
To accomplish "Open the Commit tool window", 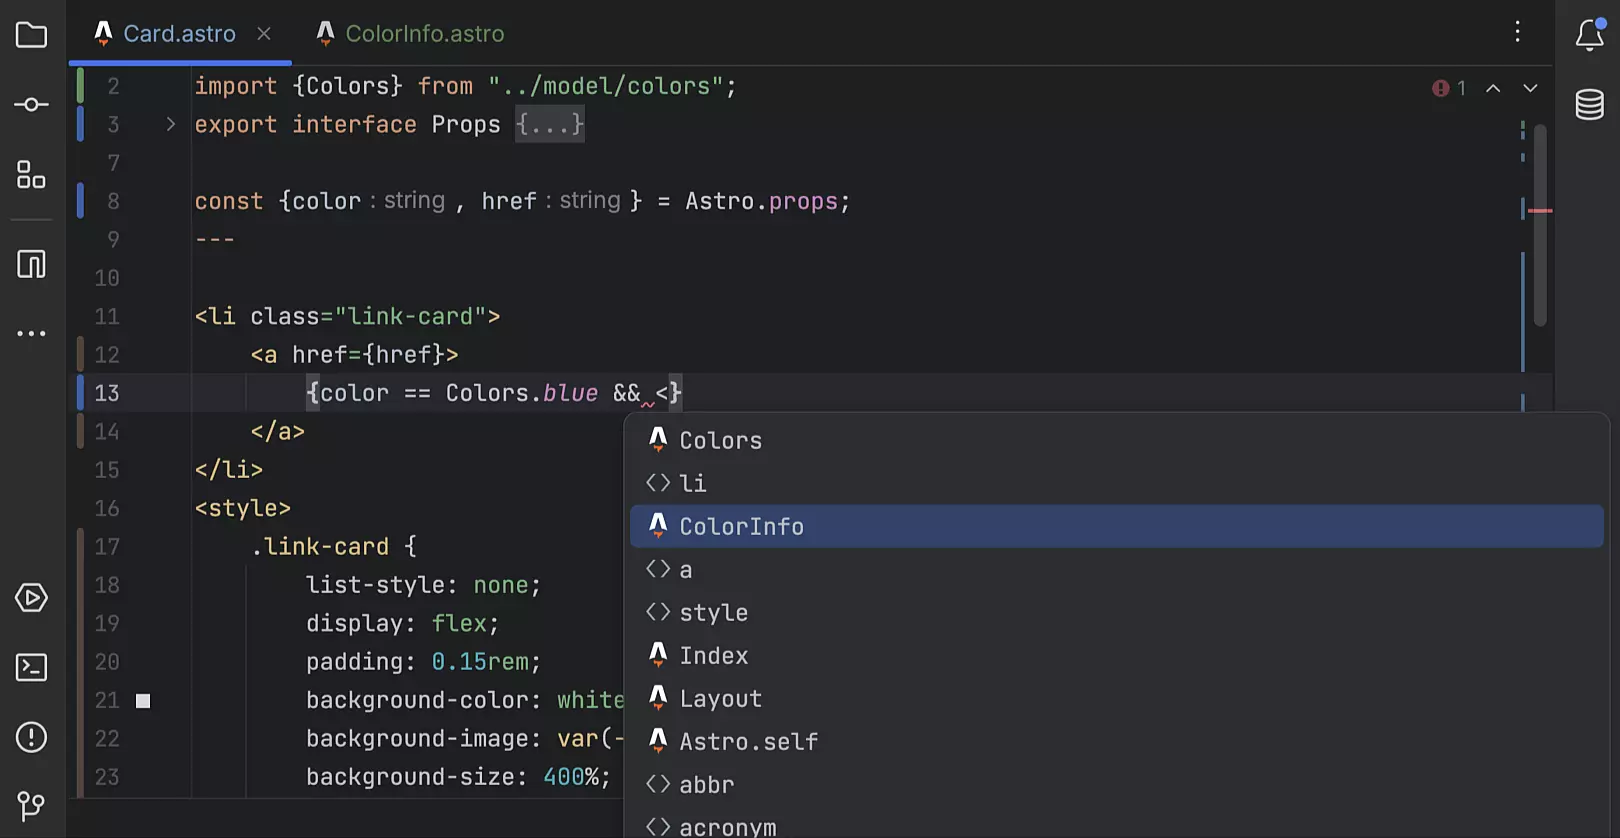I will [x=31, y=105].
